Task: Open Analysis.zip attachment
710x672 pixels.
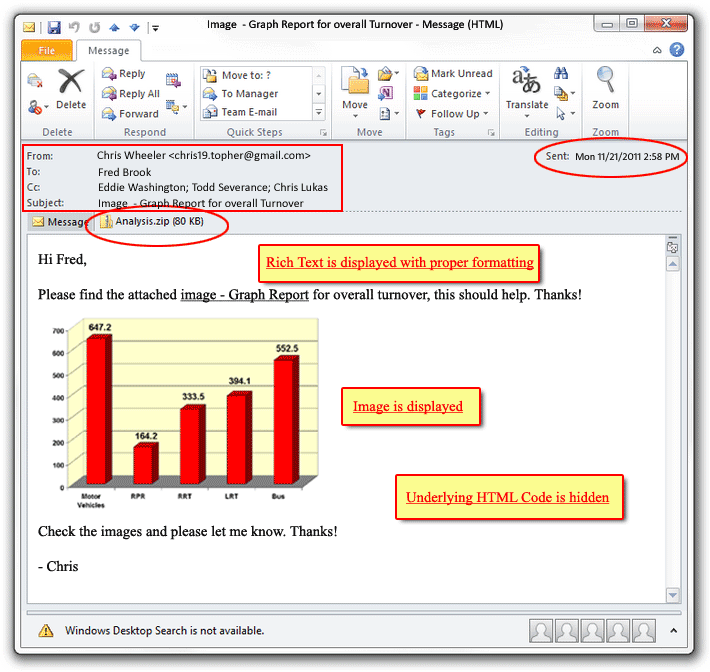Action: [152, 221]
